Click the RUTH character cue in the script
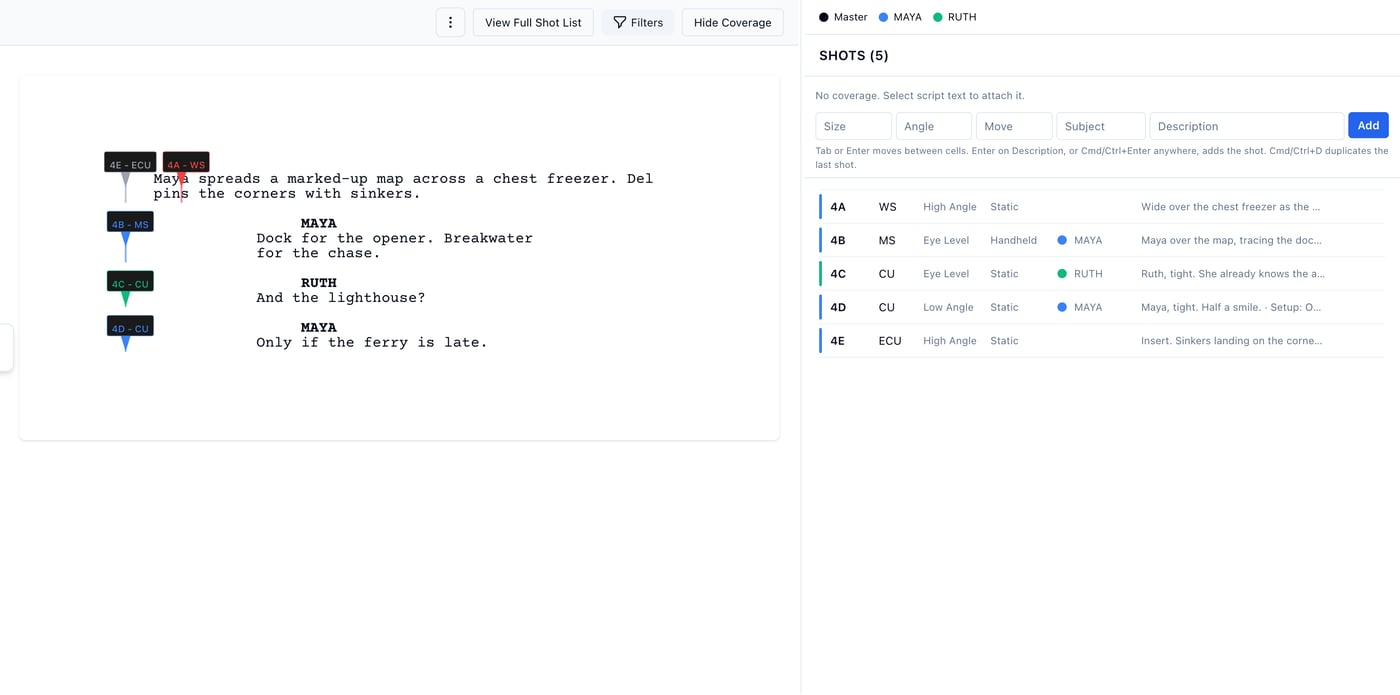The image size is (1400, 695). pyautogui.click(x=319, y=283)
